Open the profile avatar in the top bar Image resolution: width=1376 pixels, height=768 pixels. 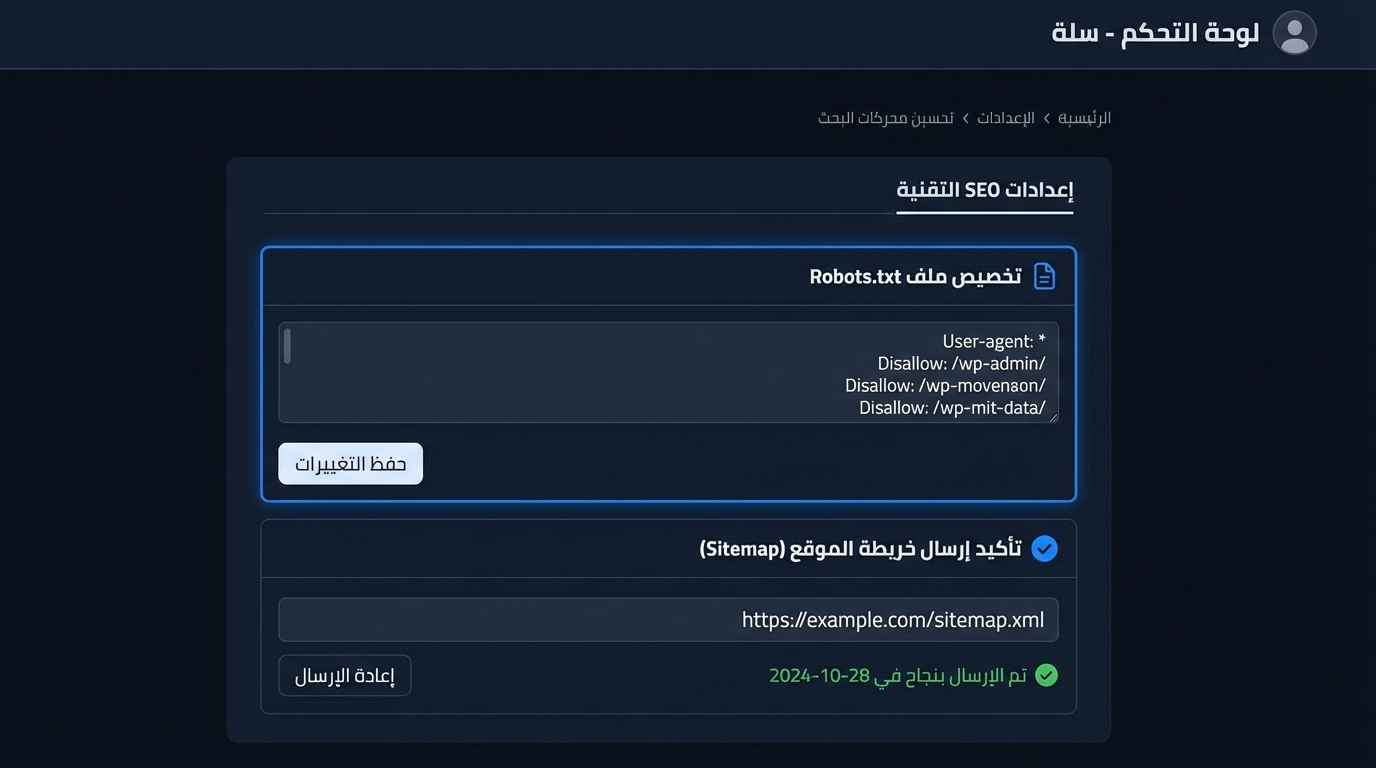coord(1294,33)
